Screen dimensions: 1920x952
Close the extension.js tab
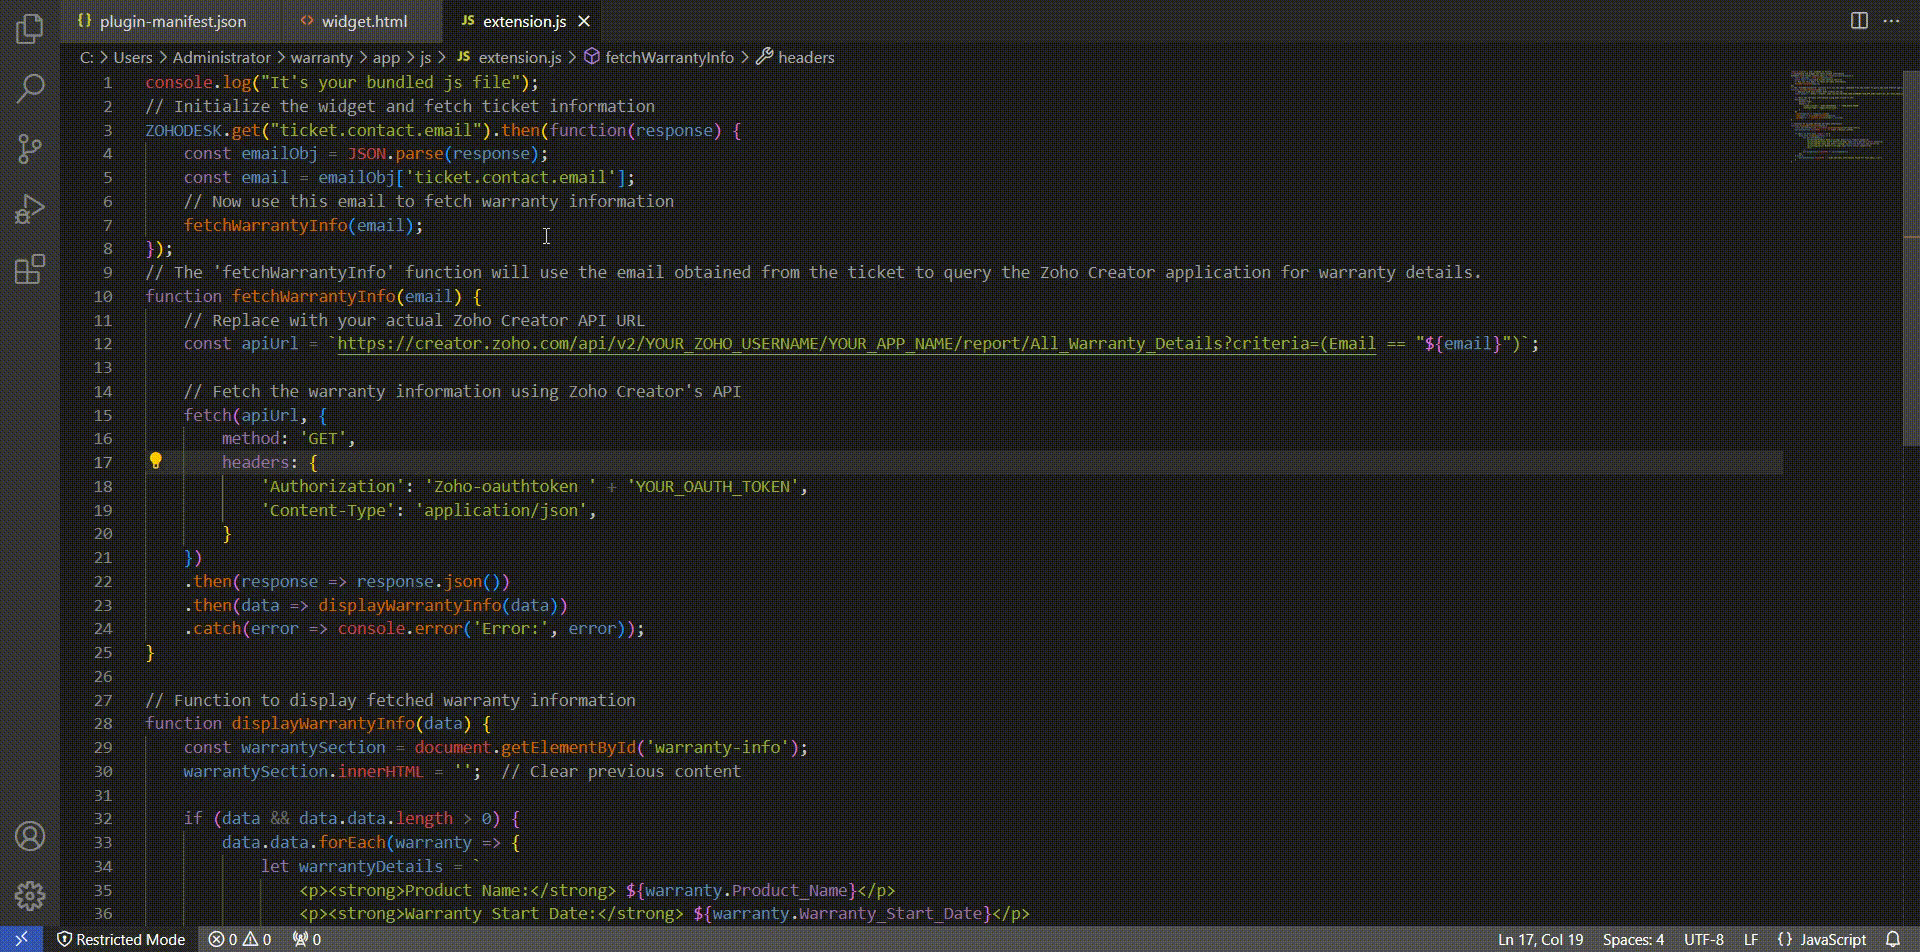click(x=584, y=21)
